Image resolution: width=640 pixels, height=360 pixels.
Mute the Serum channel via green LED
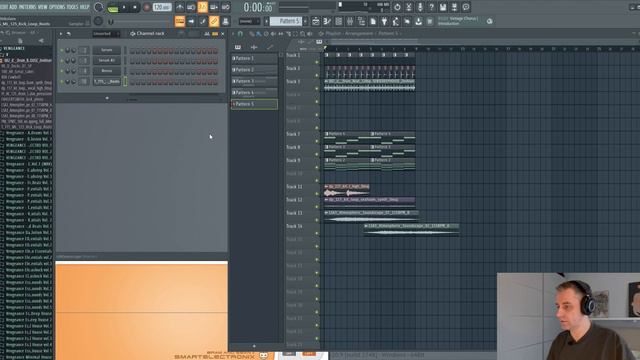click(x=62, y=50)
